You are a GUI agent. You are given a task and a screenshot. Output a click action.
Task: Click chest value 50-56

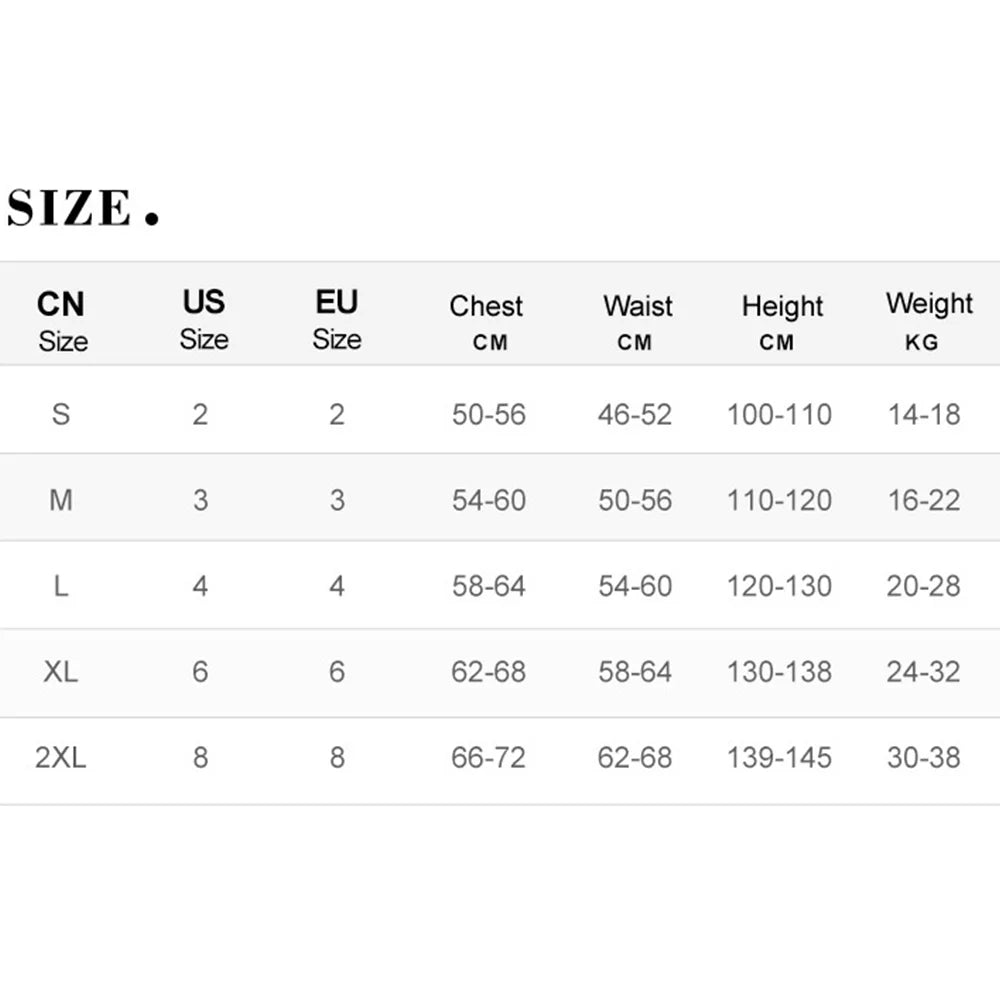point(488,414)
